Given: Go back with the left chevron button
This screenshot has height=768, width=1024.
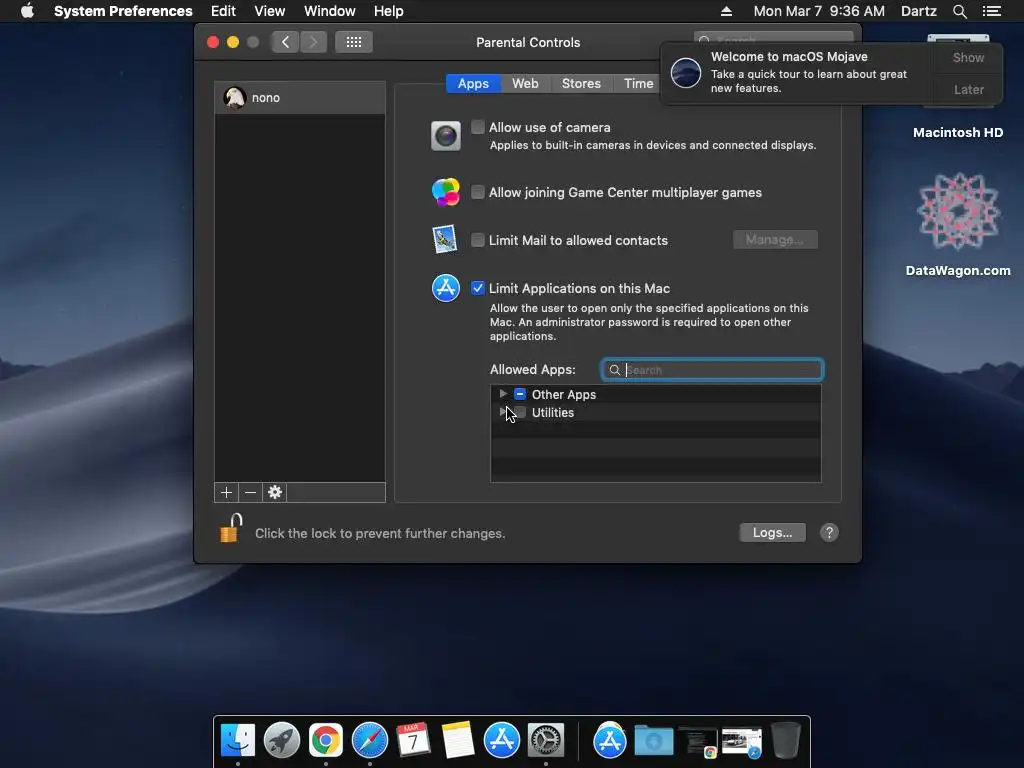Looking at the screenshot, I should (x=285, y=42).
